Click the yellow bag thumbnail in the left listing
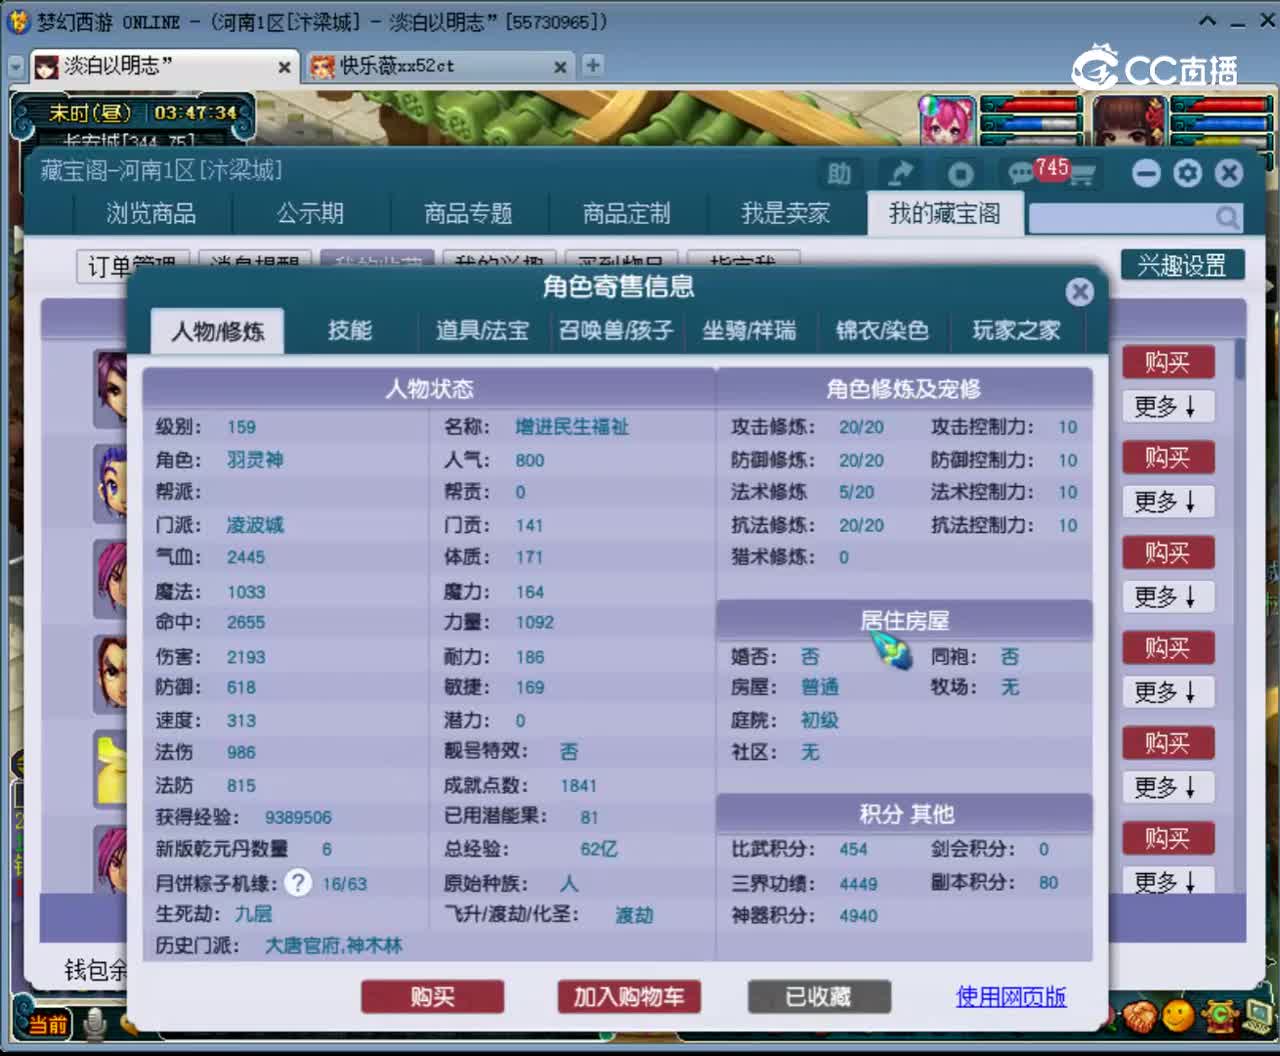This screenshot has height=1056, width=1280. pos(111,768)
